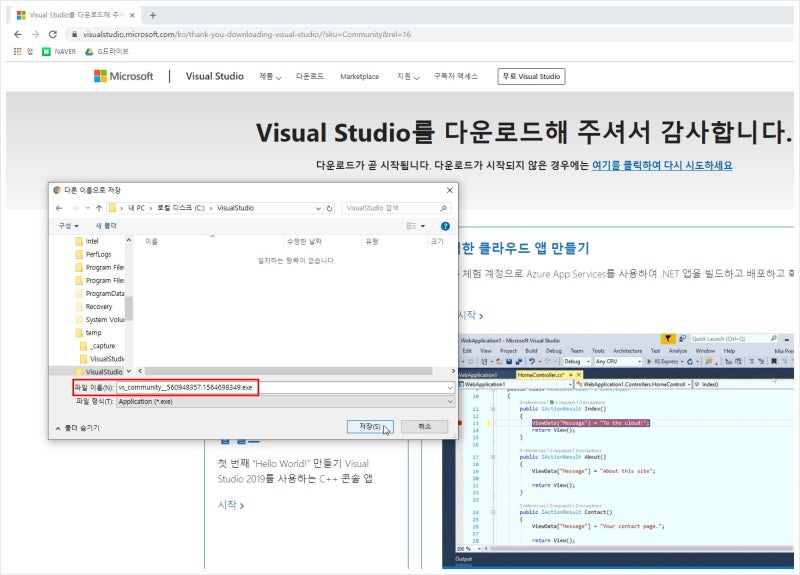The width and height of the screenshot is (800, 575).
Task: Select the PerfLogs folder in tree
Action: [x=93, y=255]
